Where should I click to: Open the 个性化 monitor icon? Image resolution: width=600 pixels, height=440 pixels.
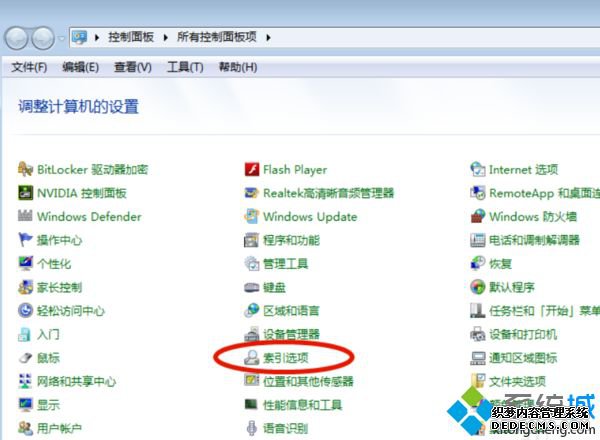tap(25, 263)
